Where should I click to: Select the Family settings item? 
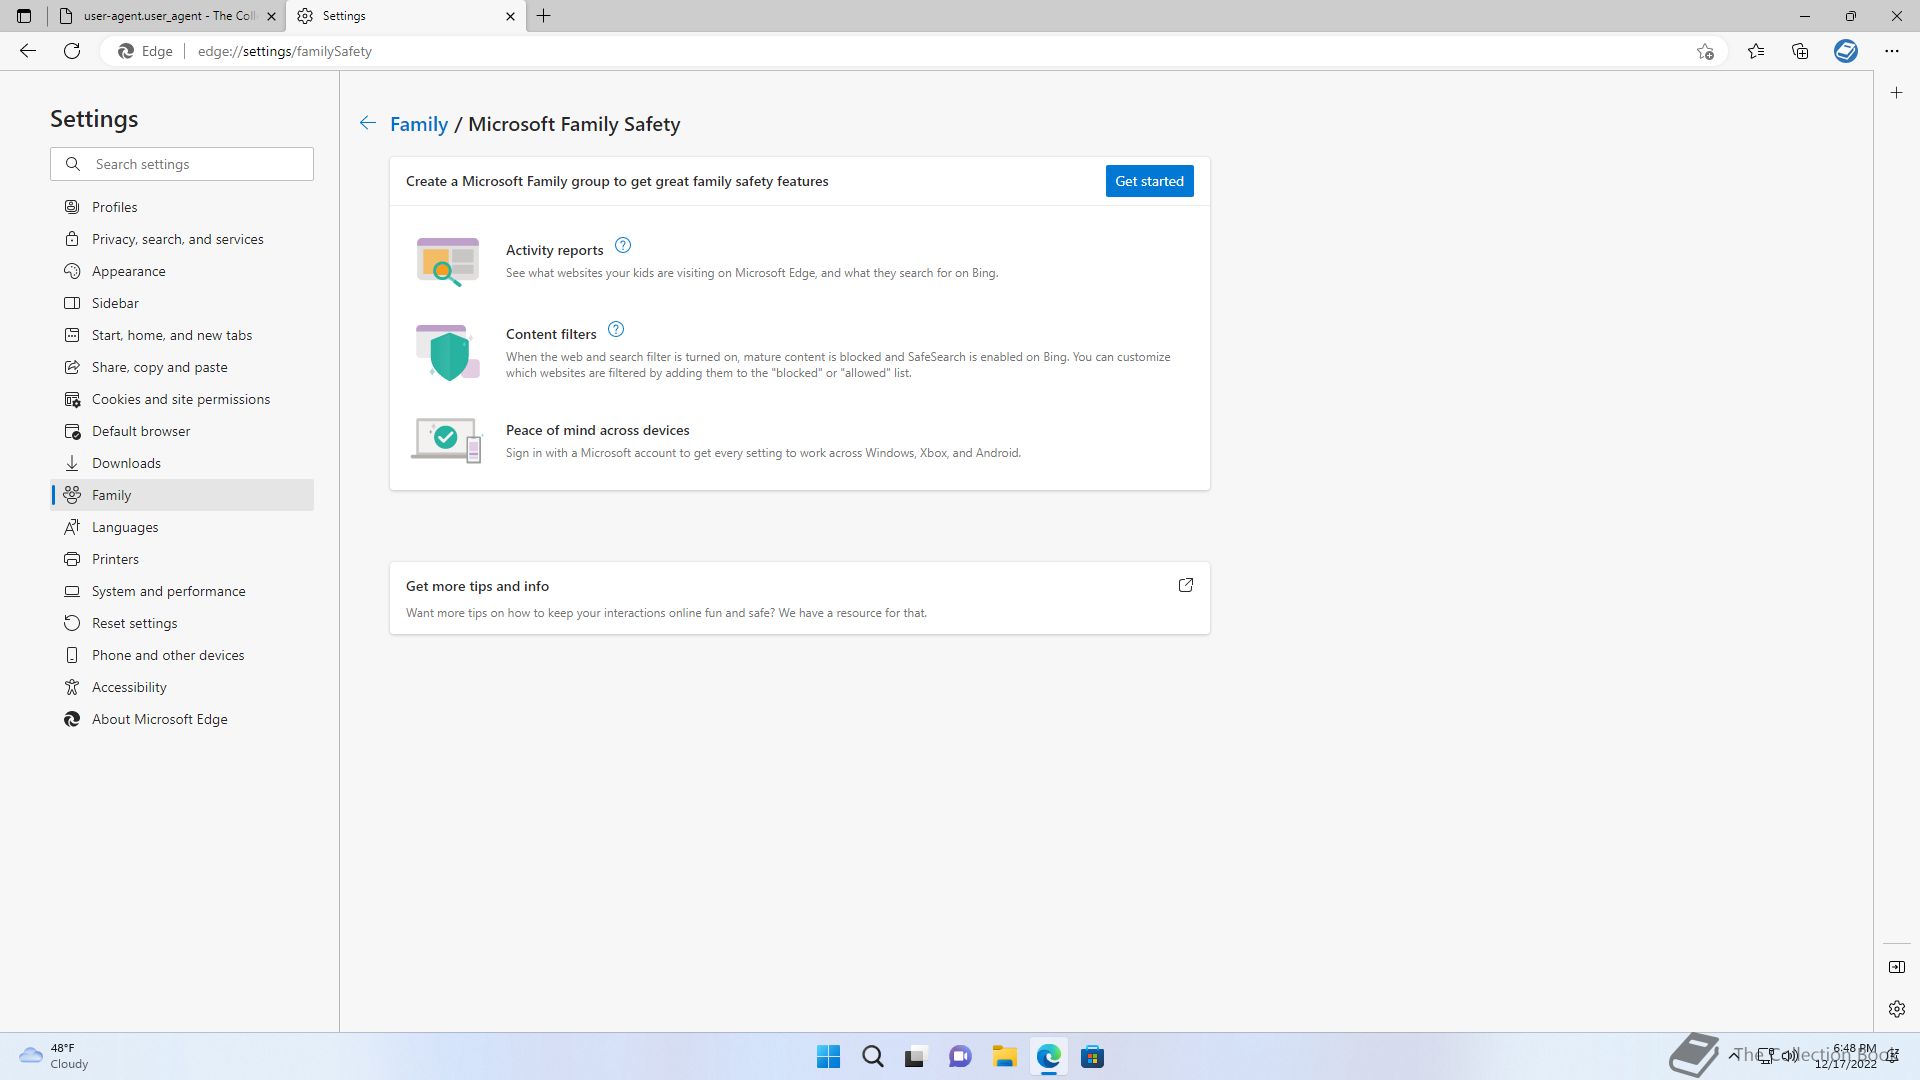coord(182,495)
